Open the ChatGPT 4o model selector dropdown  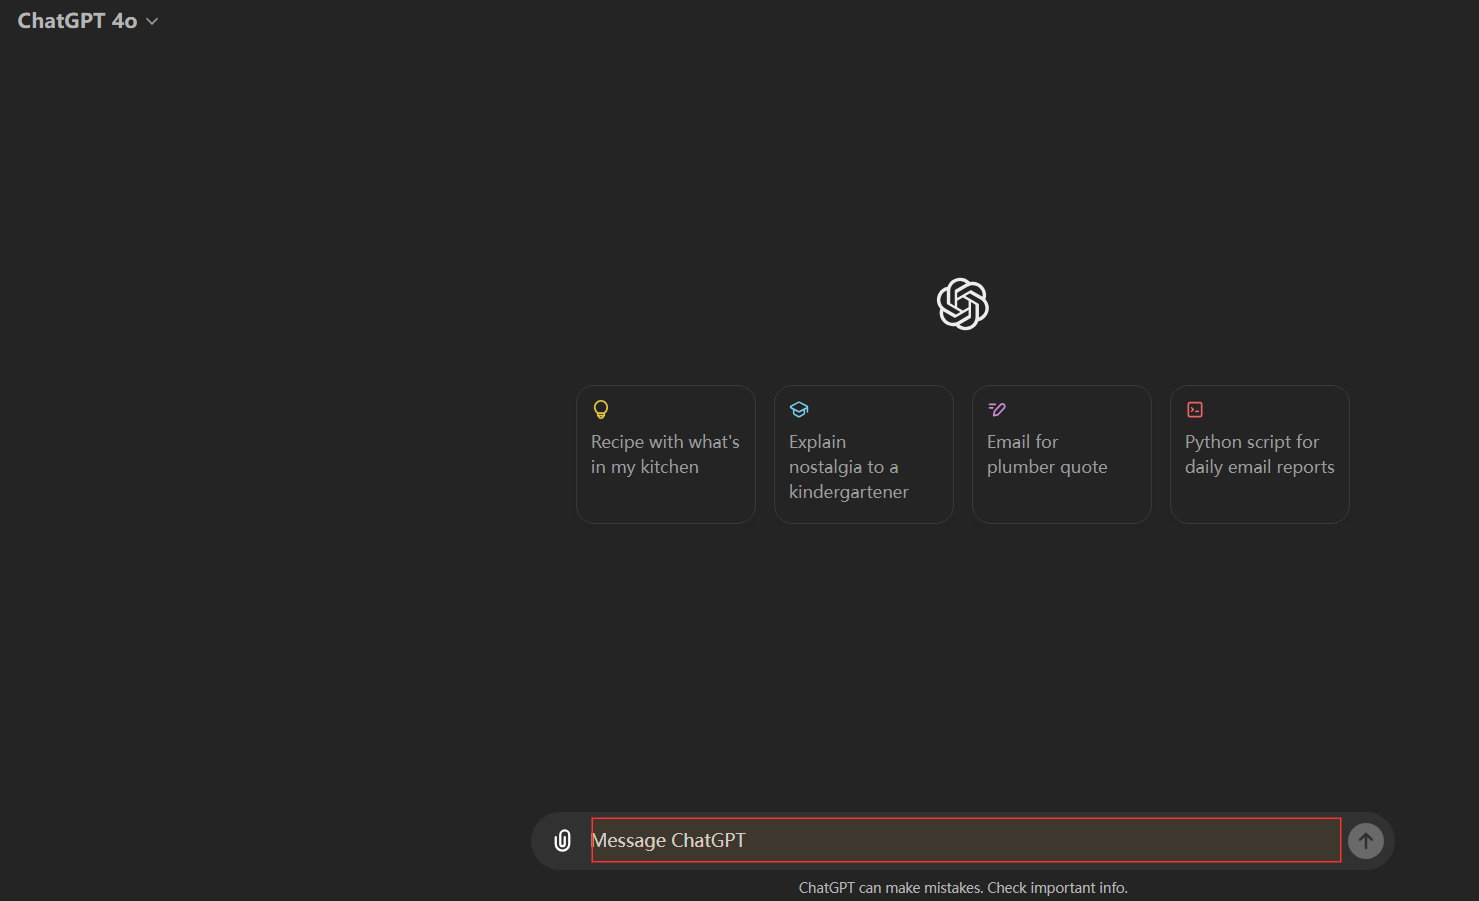pos(88,21)
